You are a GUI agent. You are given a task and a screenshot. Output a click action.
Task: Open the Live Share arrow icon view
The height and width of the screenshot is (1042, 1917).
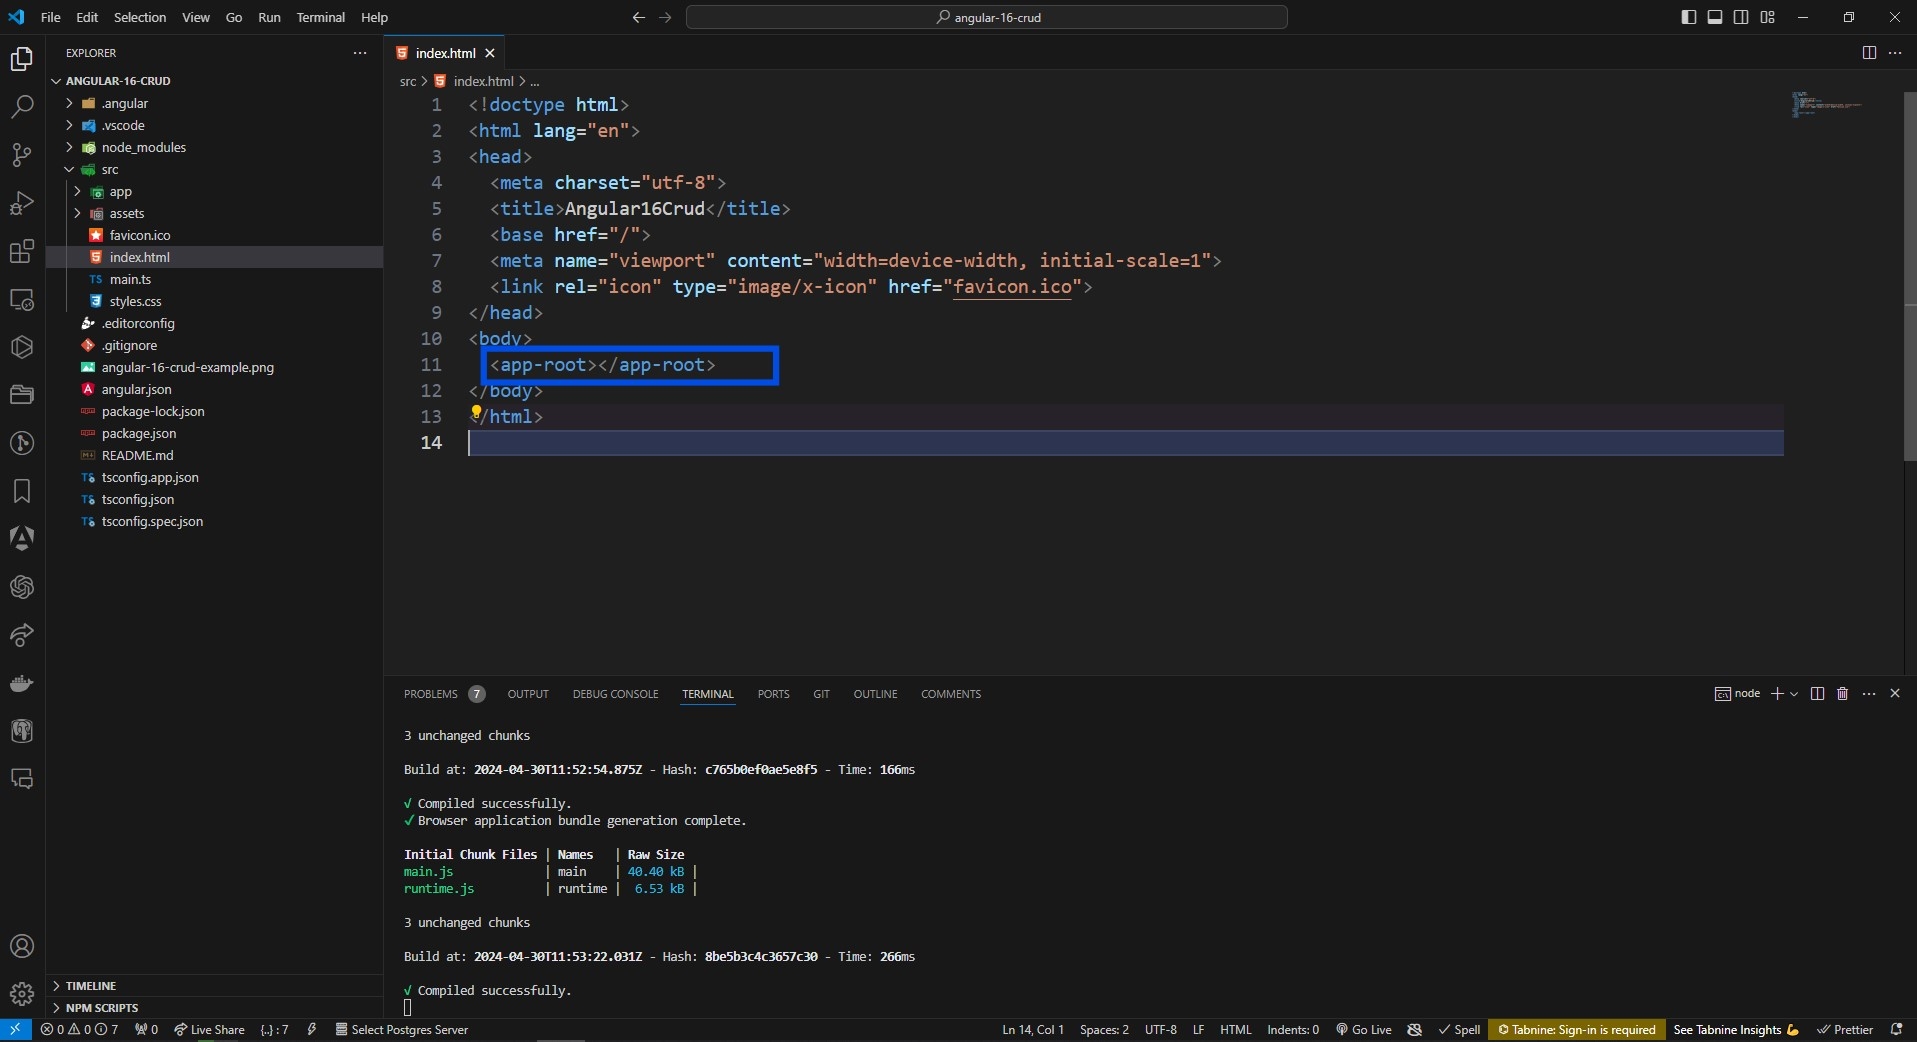coord(22,635)
